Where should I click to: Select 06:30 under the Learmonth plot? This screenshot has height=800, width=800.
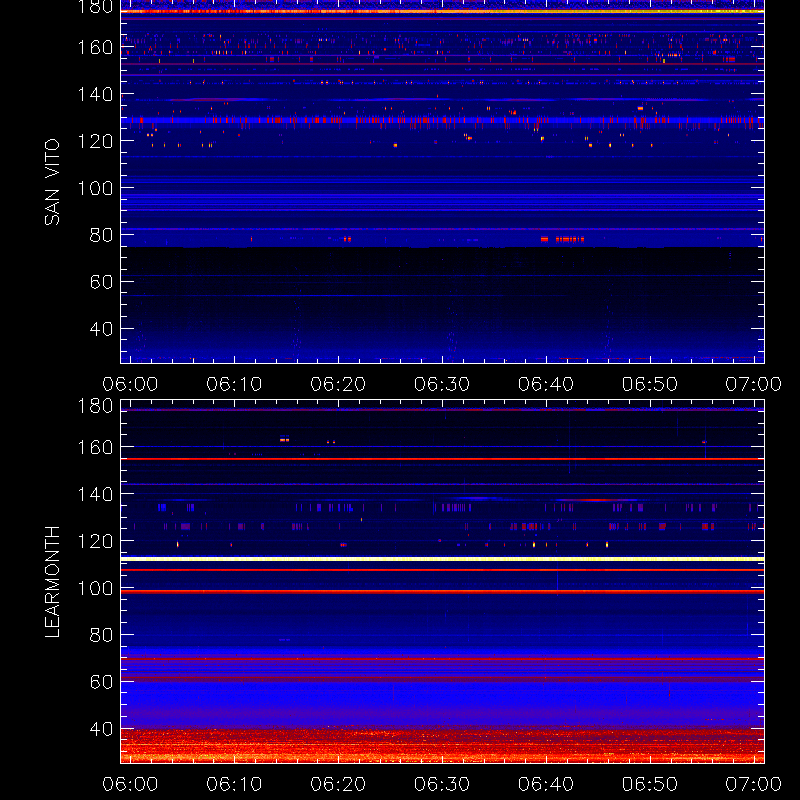tap(442, 784)
